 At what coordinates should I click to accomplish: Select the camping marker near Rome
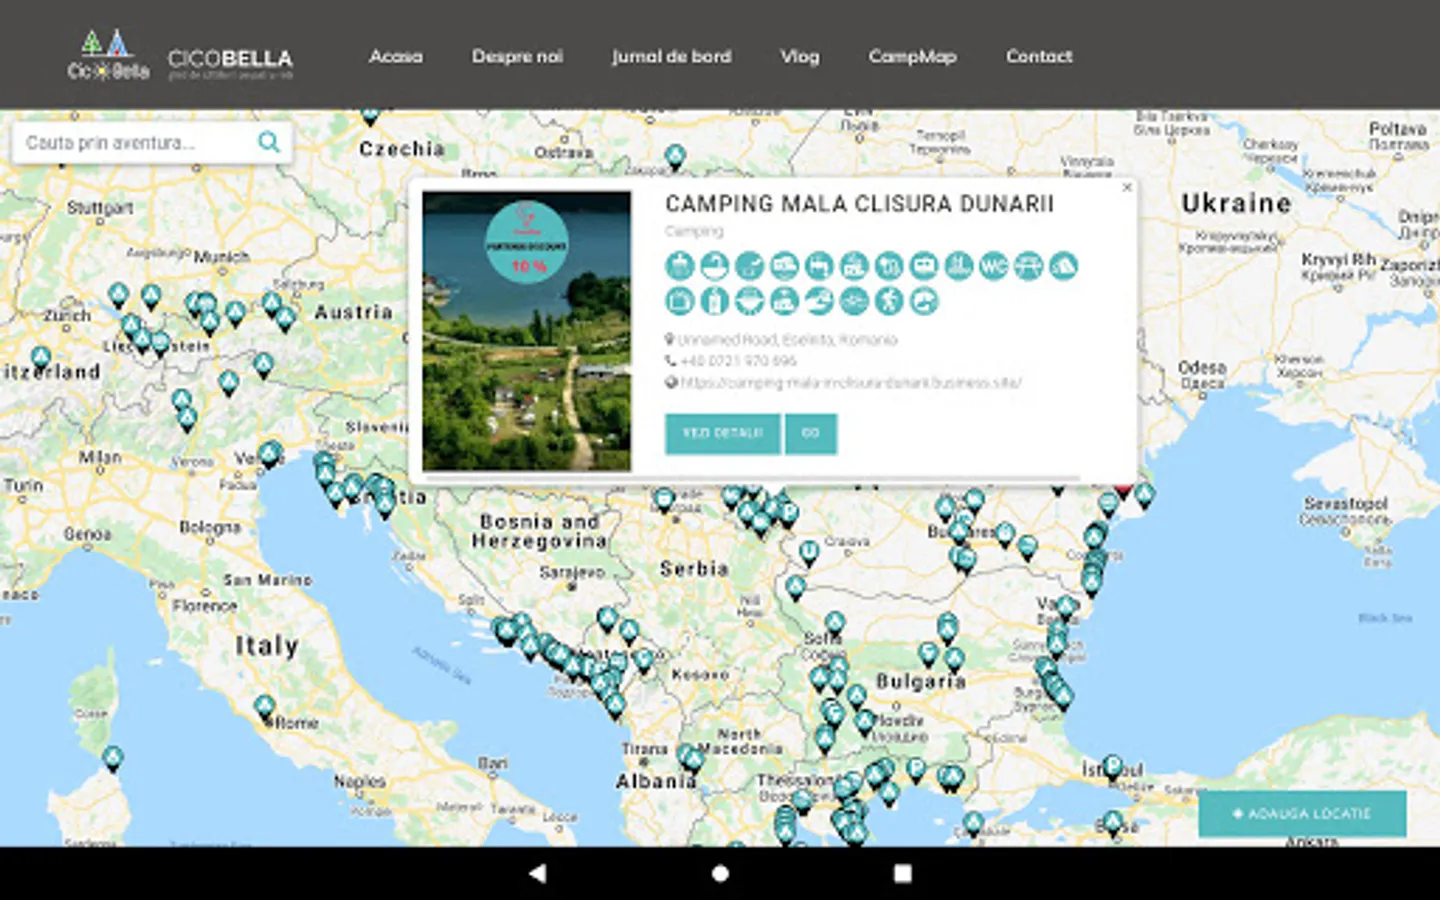264,708
